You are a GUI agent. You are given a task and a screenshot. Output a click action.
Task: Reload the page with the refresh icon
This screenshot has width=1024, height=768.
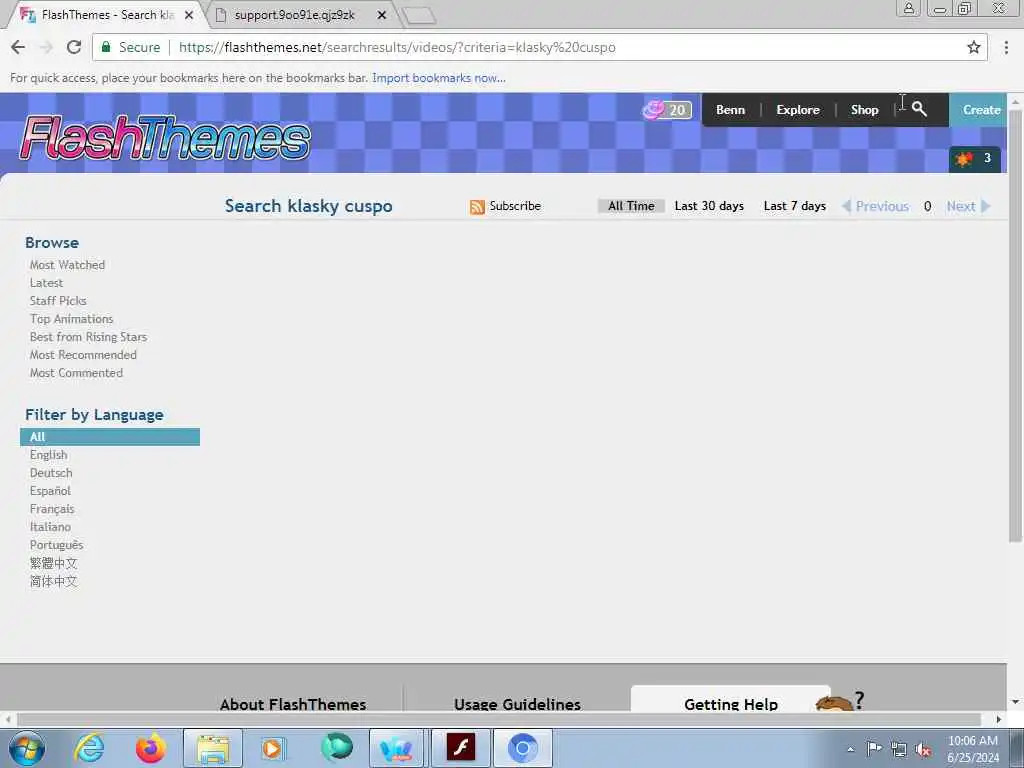click(x=74, y=47)
